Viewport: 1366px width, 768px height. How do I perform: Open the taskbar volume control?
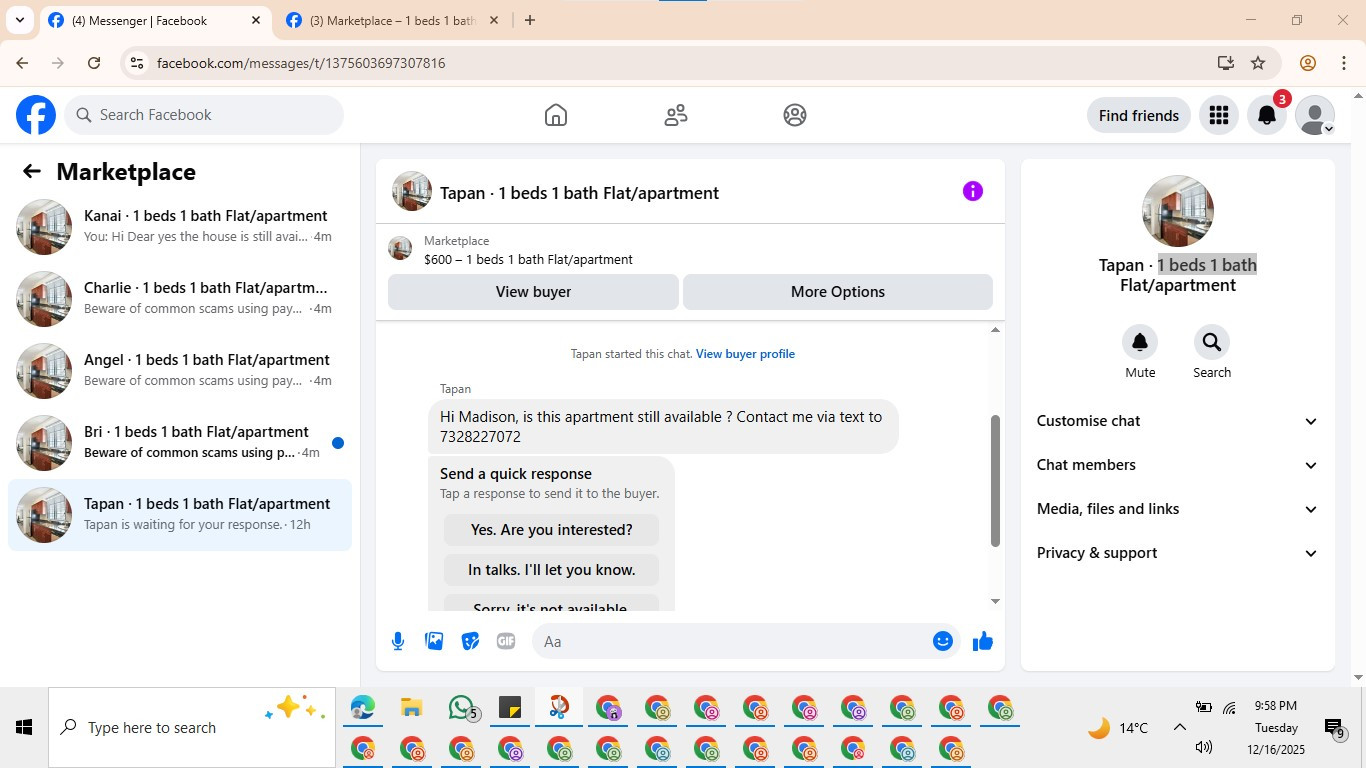click(1204, 747)
